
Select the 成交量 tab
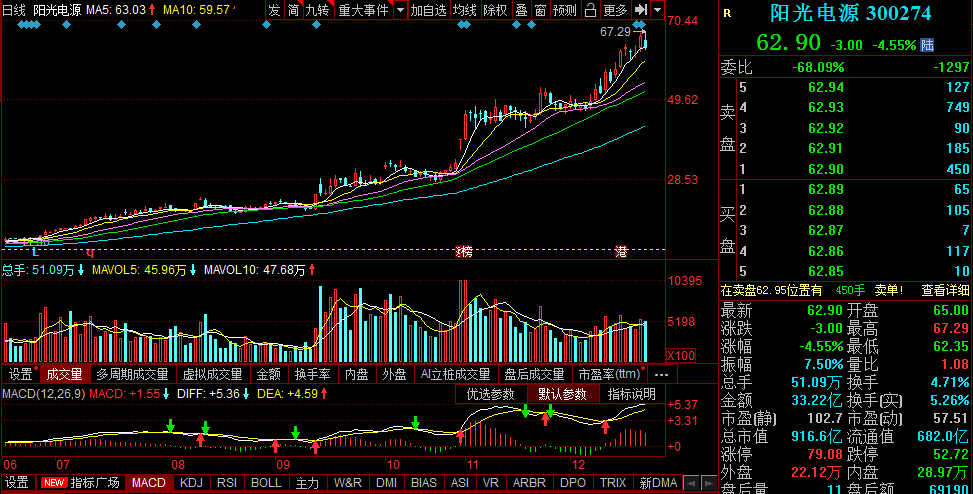pyautogui.click(x=65, y=374)
